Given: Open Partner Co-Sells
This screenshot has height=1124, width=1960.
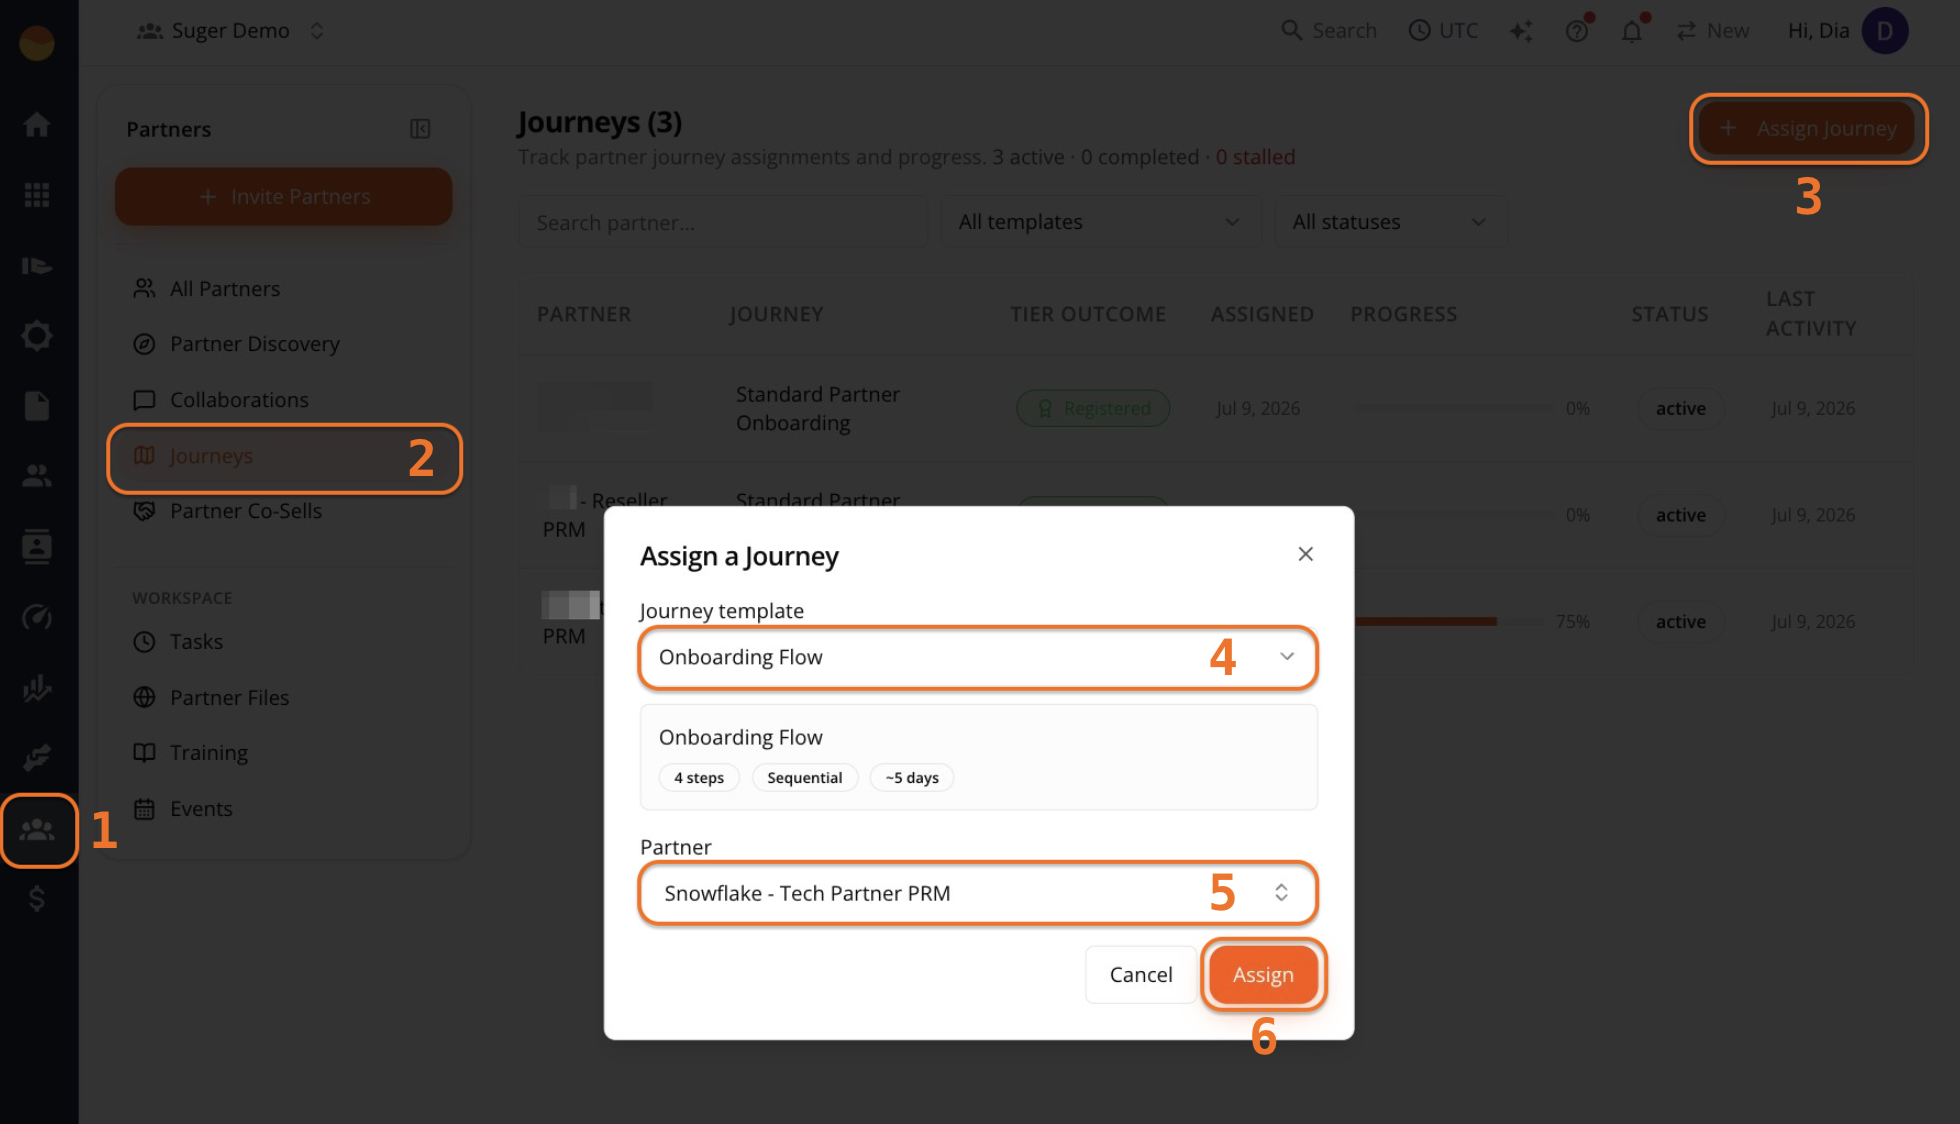Looking at the screenshot, I should point(246,511).
